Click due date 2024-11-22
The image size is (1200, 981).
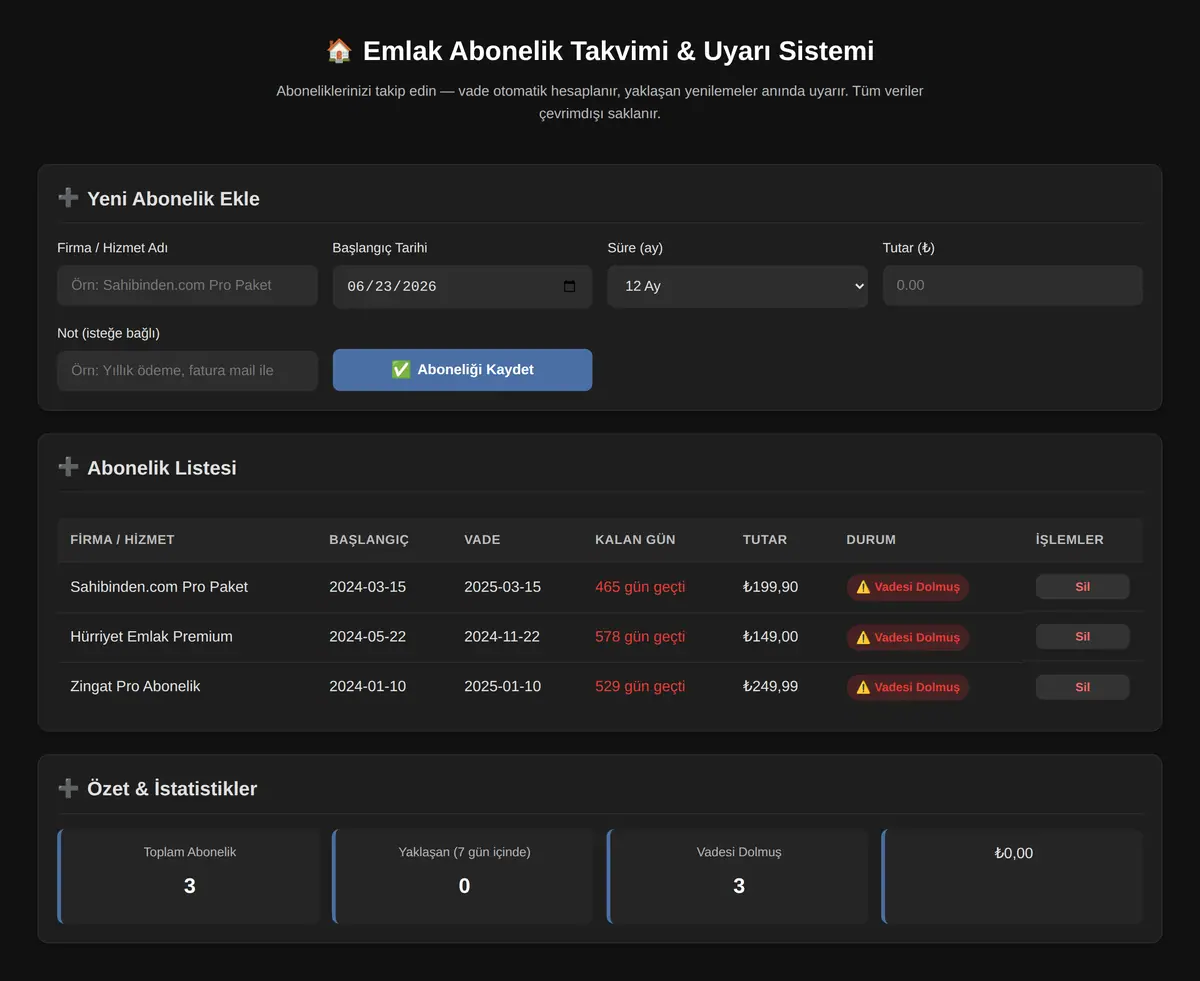(502, 637)
